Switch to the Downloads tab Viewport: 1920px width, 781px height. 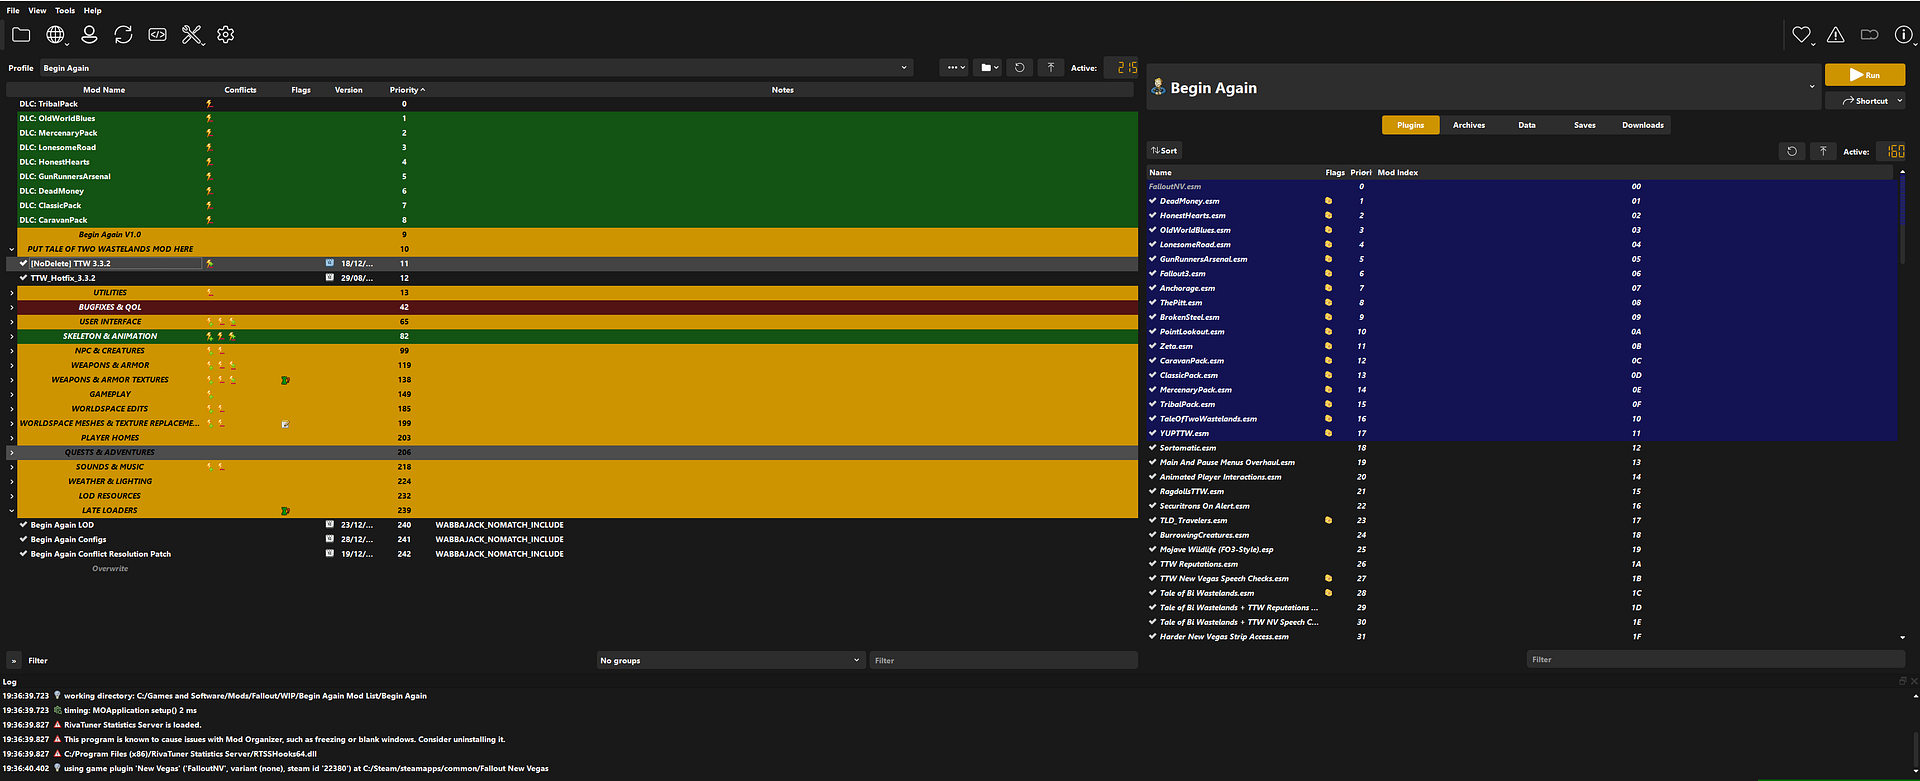pyautogui.click(x=1642, y=125)
